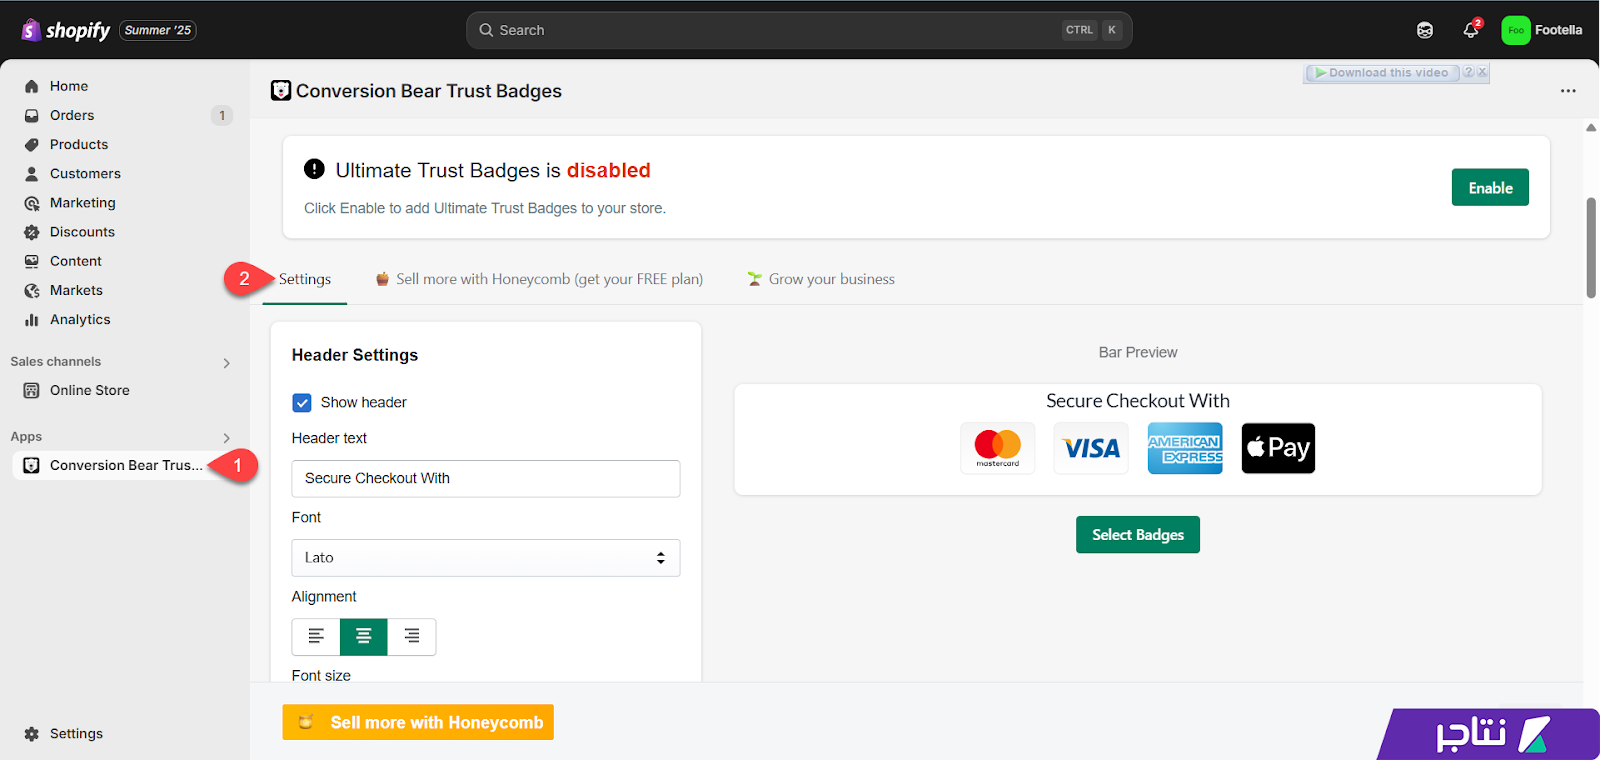Image resolution: width=1600 pixels, height=760 pixels.
Task: Switch to the Settings tab
Action: tap(305, 279)
